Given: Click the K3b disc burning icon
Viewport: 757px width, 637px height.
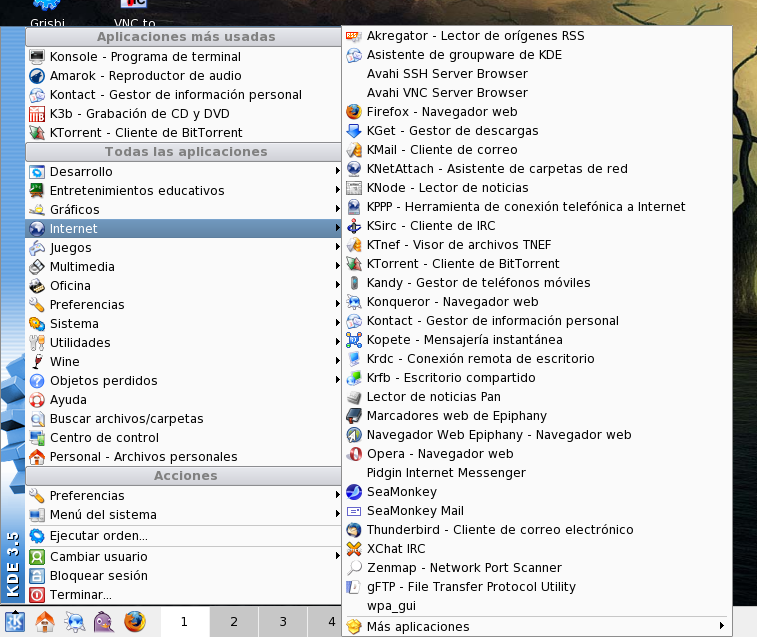Looking at the screenshot, I should (37, 114).
